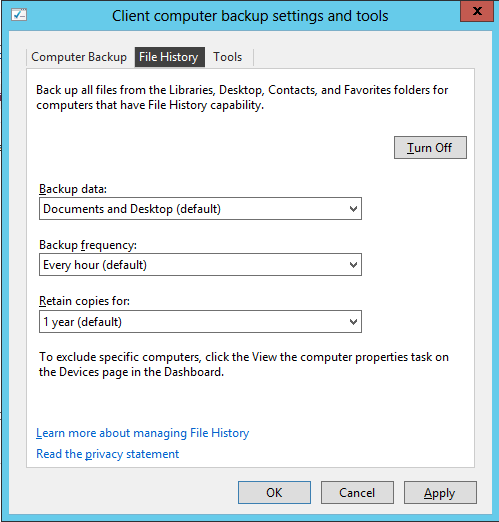Click the Every hour dropdown arrow

click(x=353, y=265)
